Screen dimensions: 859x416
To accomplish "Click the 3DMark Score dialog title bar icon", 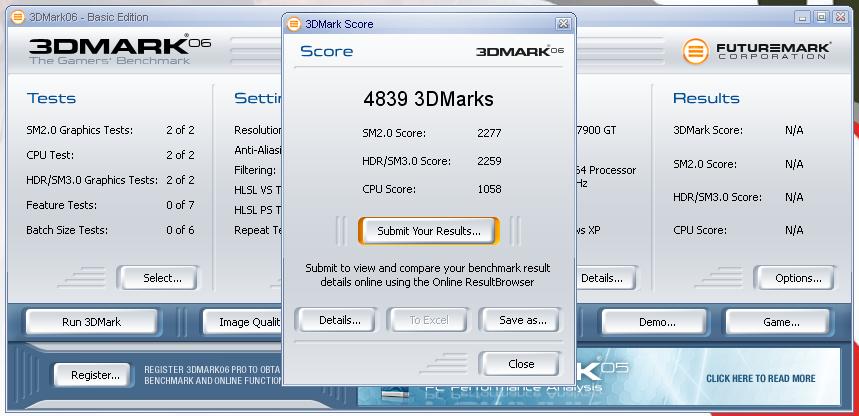I will [294, 24].
